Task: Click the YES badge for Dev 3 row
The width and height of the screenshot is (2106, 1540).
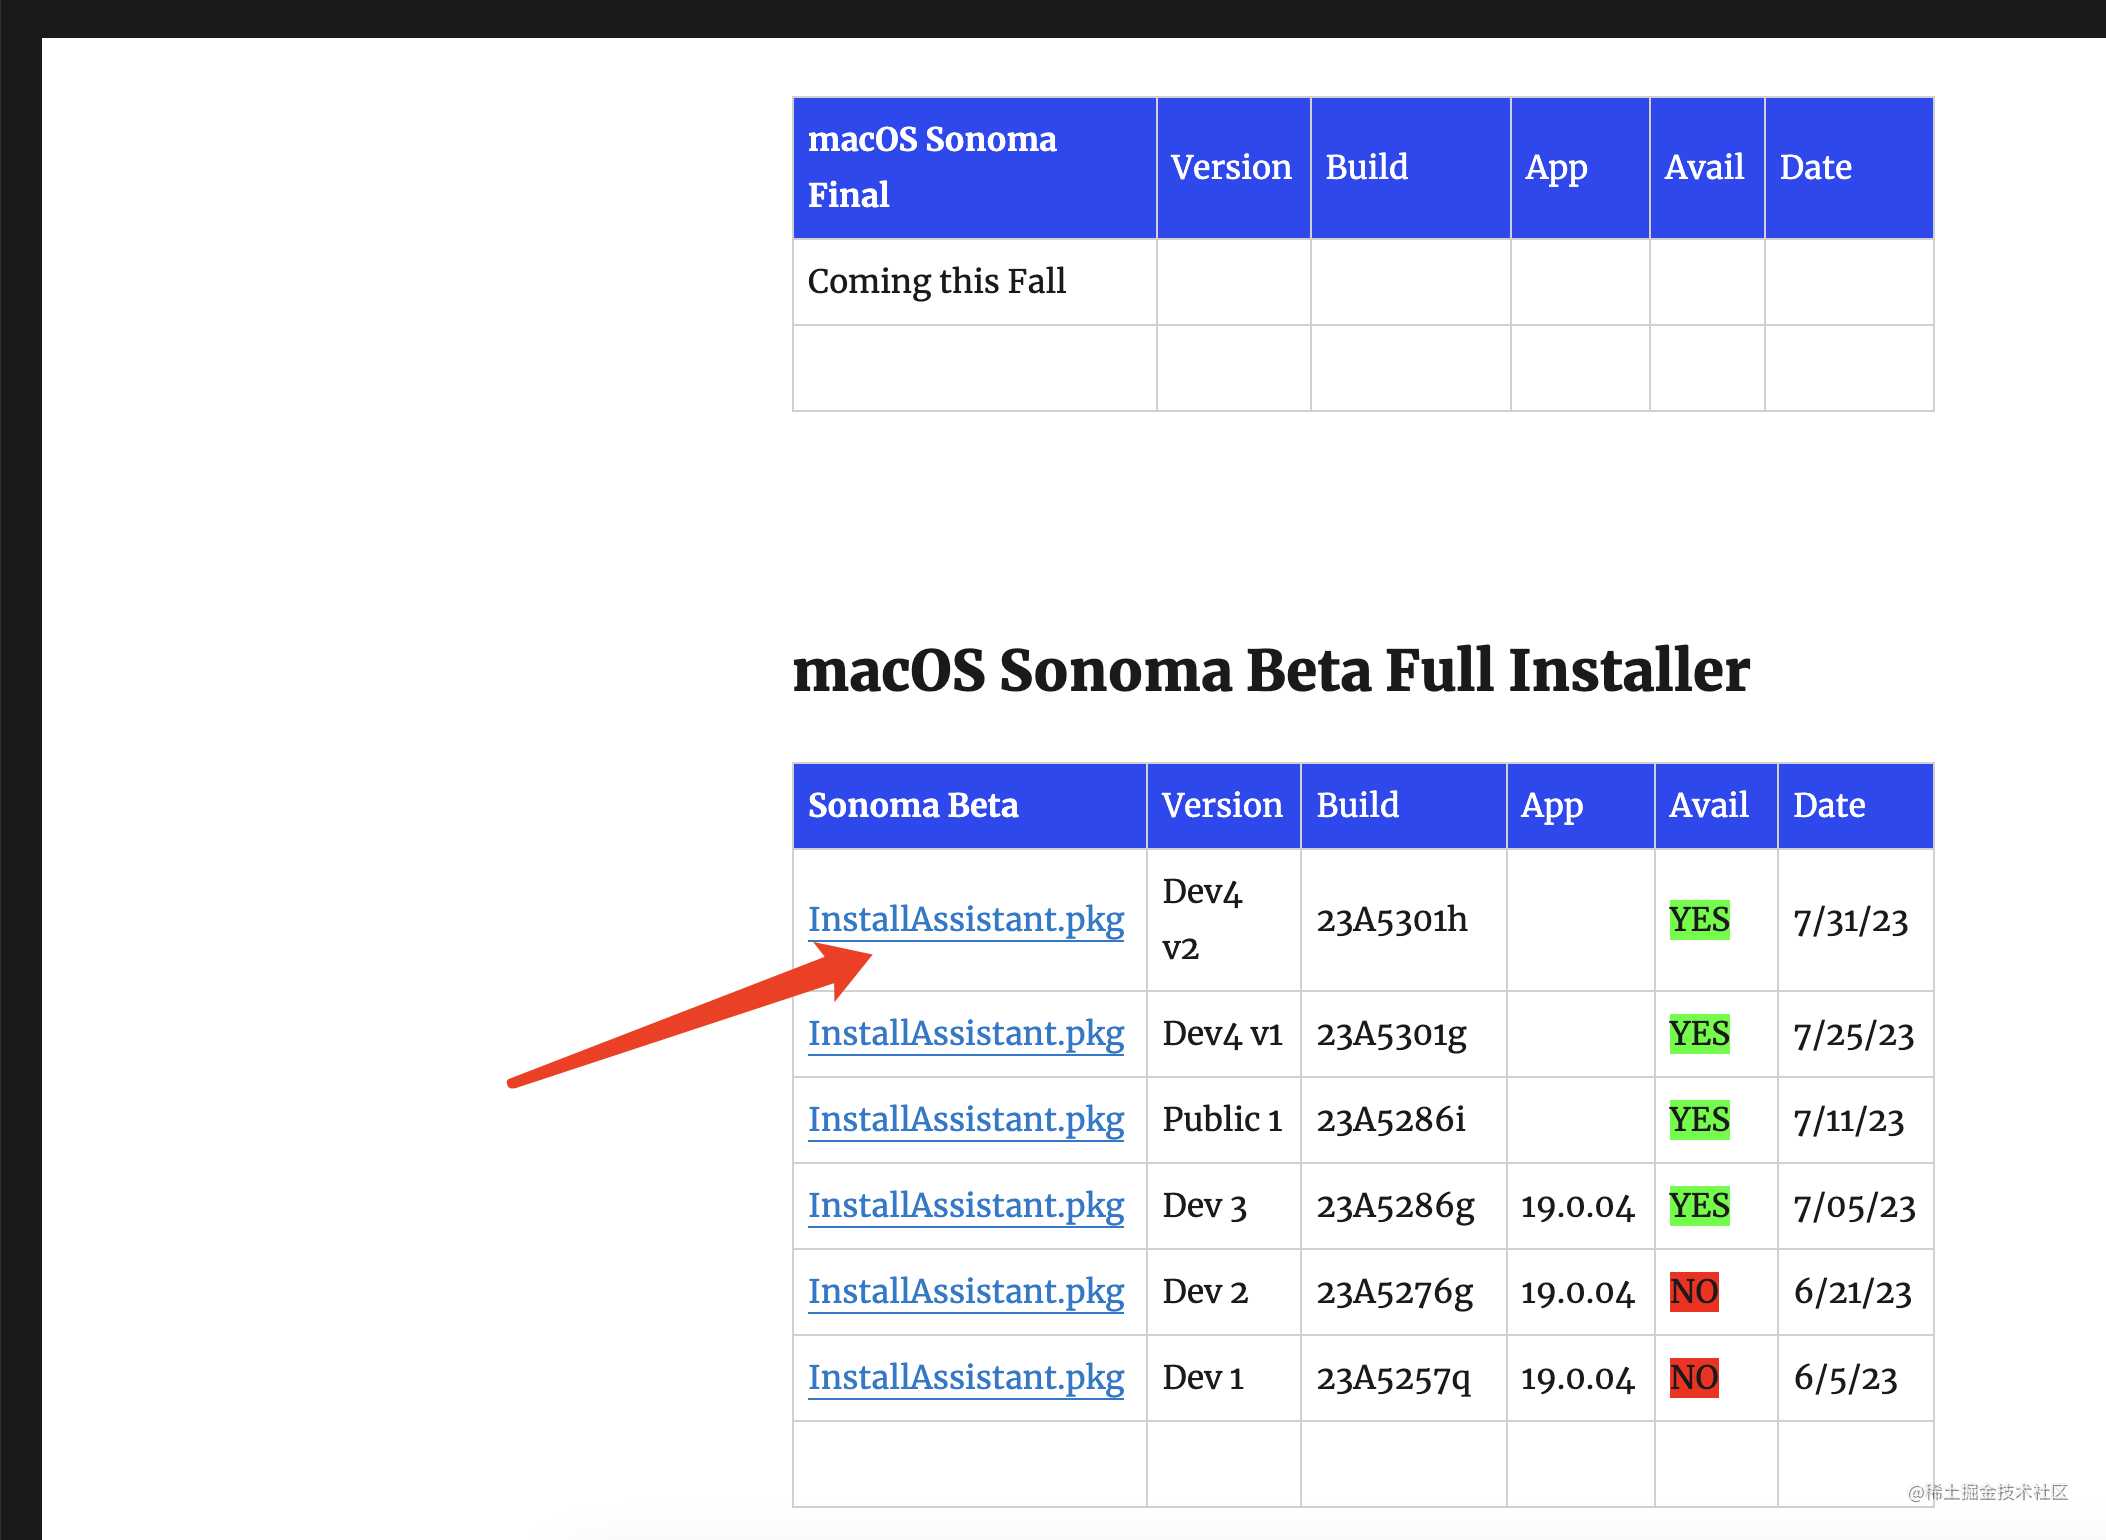Action: click(x=1698, y=1205)
